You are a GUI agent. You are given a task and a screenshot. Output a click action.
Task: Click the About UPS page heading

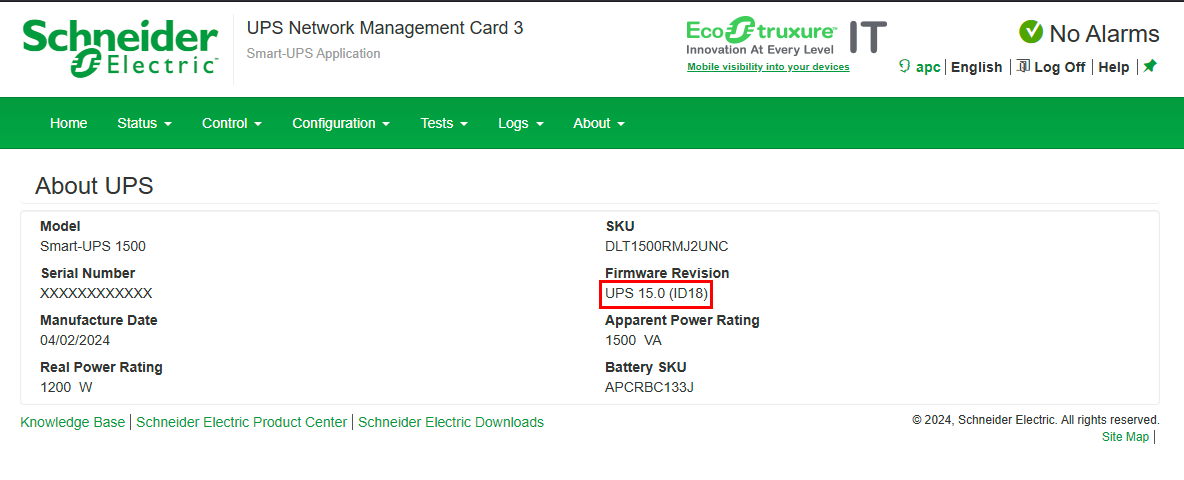[94, 186]
